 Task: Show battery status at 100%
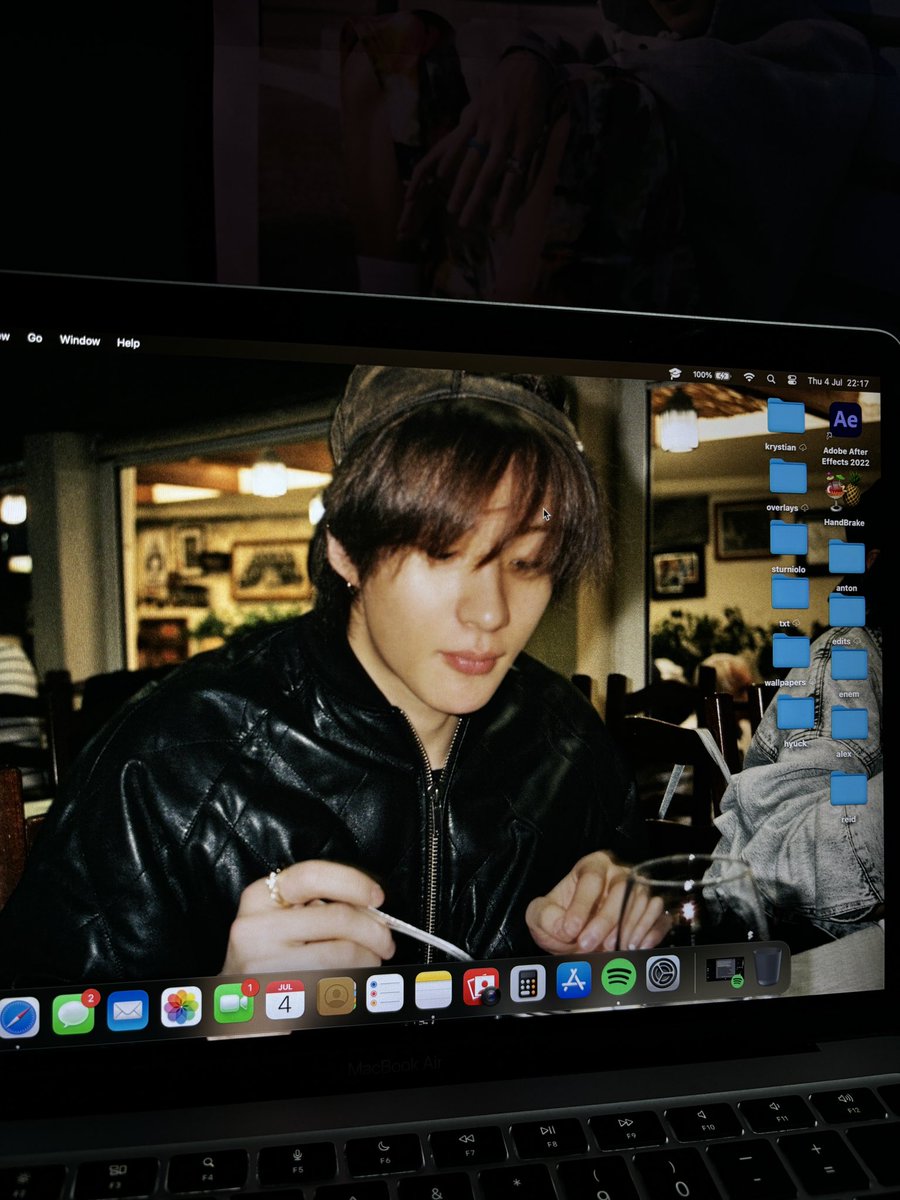[x=711, y=375]
